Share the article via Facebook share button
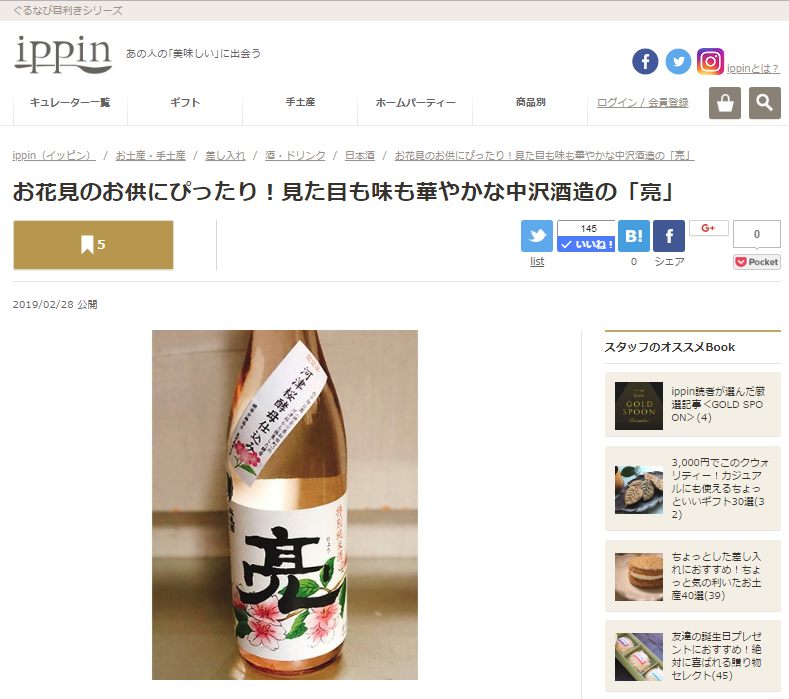 [x=669, y=236]
